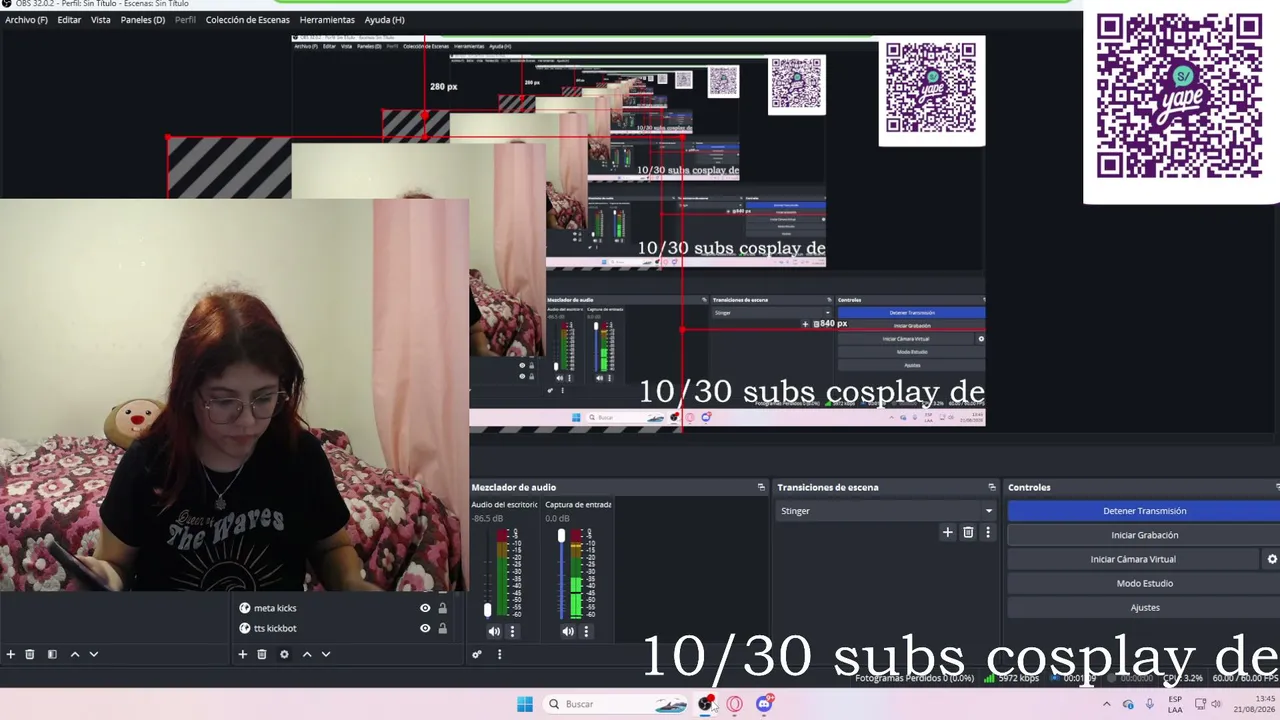Image resolution: width=1280 pixels, height=720 pixels.
Task: Move the selected source up
Action: 306,654
